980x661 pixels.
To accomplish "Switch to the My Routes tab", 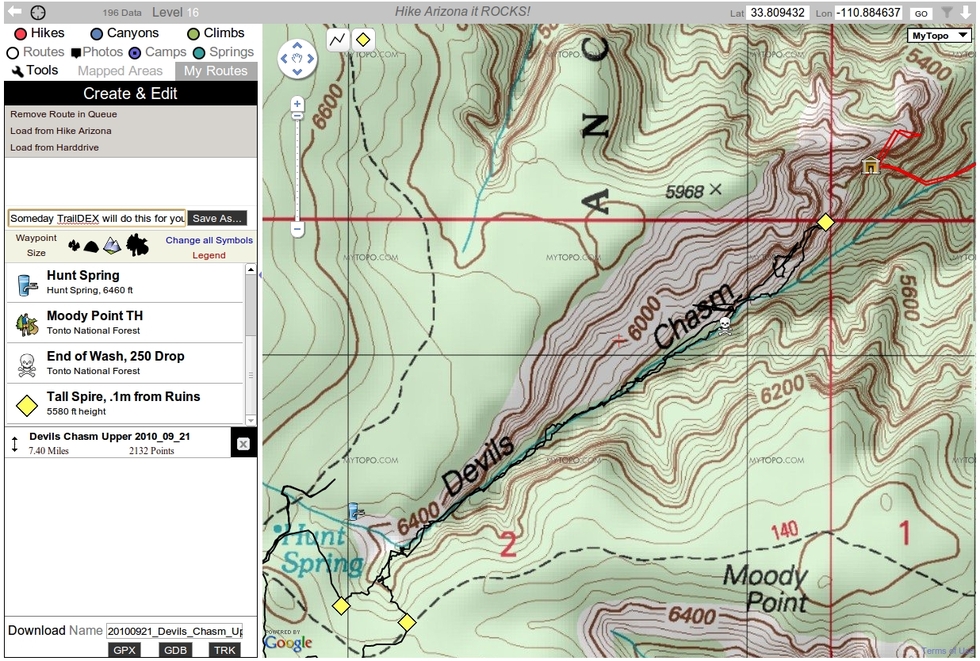I will tap(216, 71).
